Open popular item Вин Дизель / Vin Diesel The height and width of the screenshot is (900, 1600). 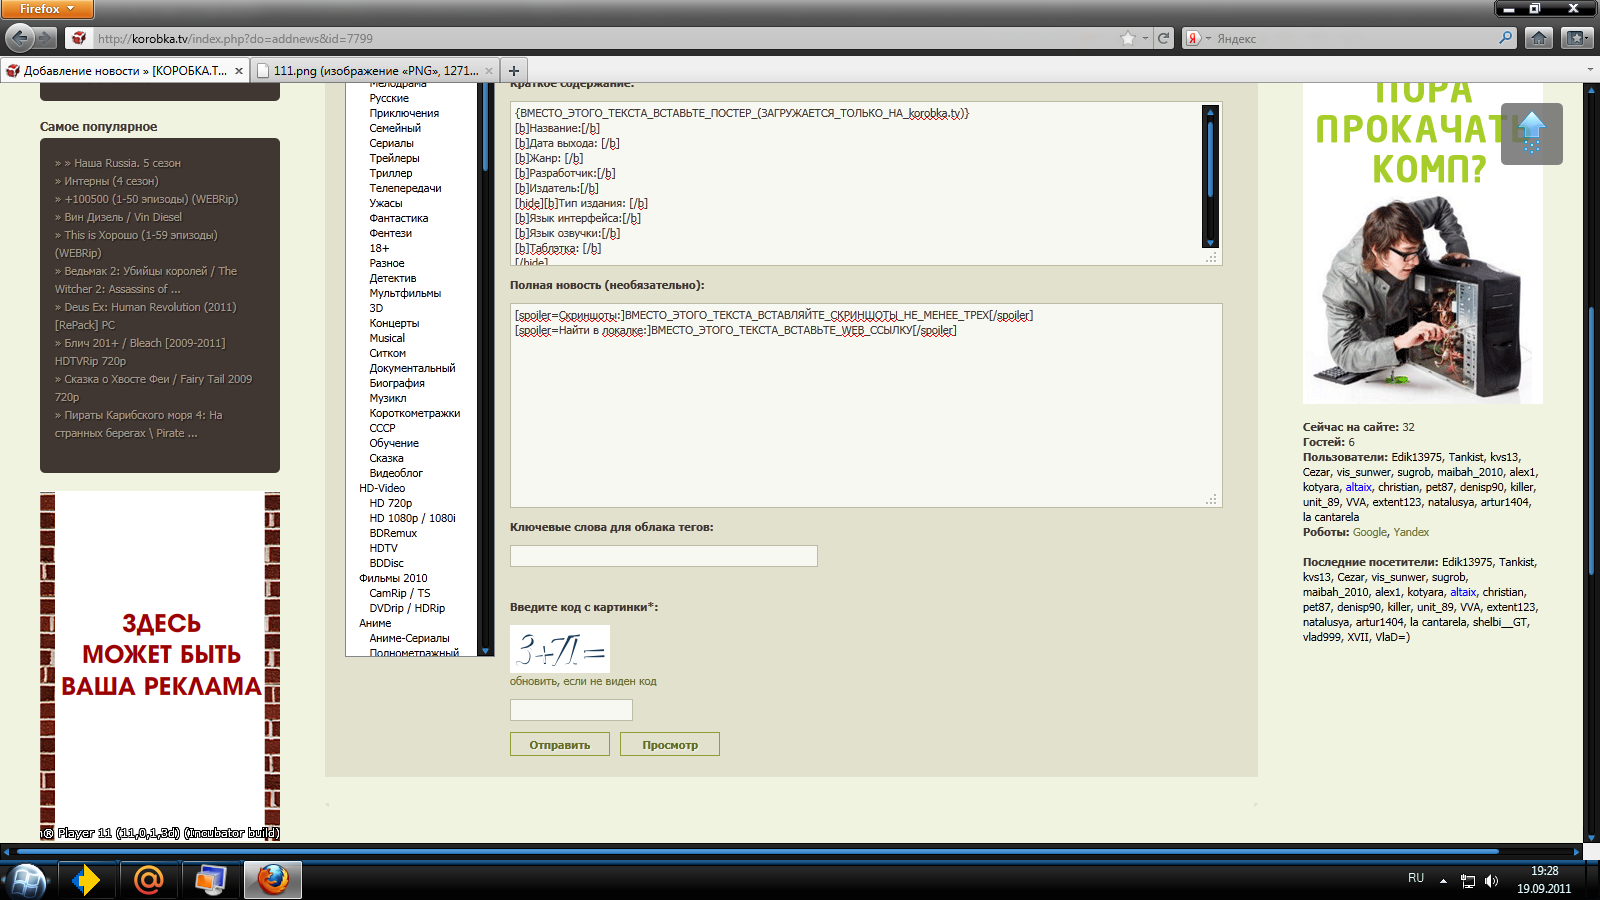coord(123,217)
